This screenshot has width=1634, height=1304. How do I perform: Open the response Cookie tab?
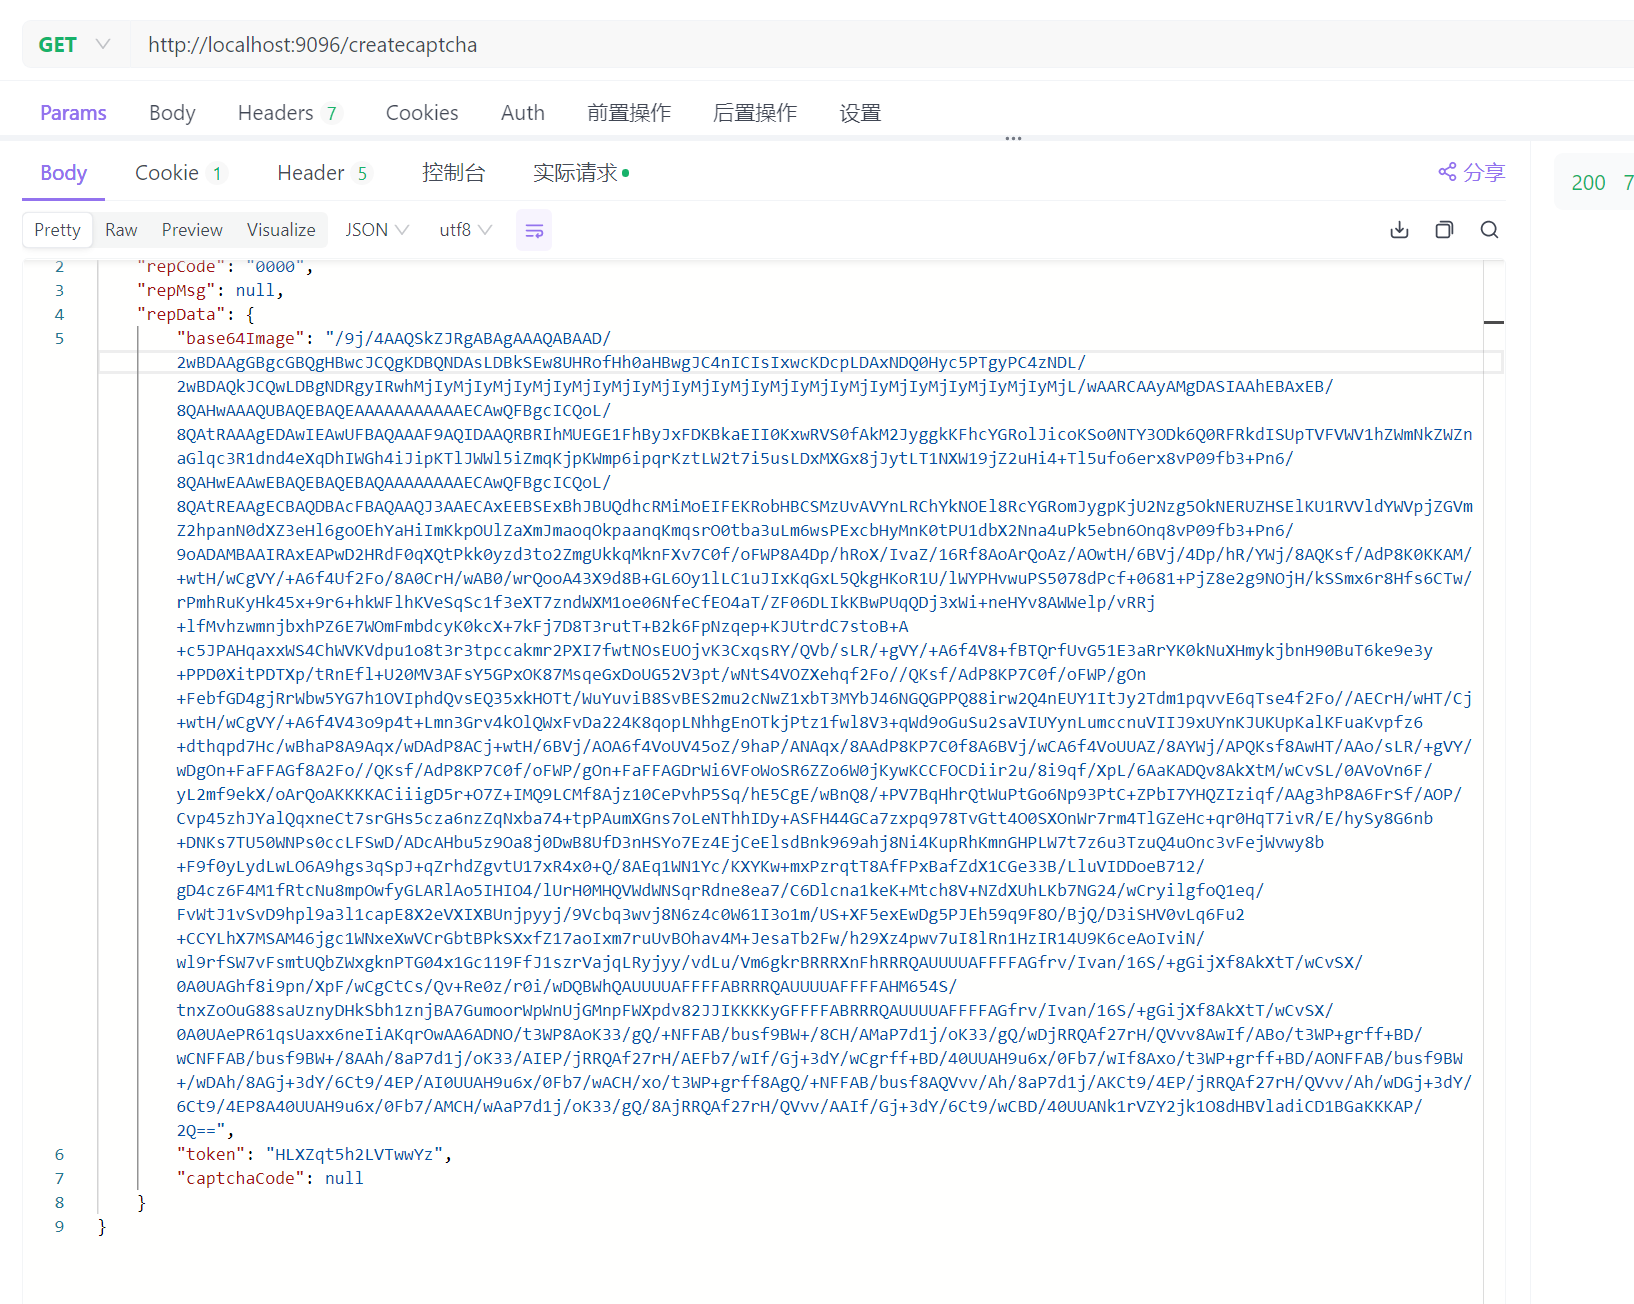(180, 173)
